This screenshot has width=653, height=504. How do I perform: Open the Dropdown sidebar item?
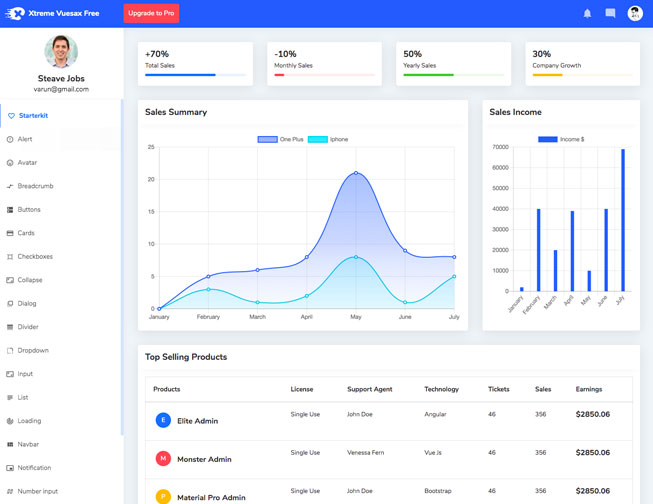[x=33, y=351]
